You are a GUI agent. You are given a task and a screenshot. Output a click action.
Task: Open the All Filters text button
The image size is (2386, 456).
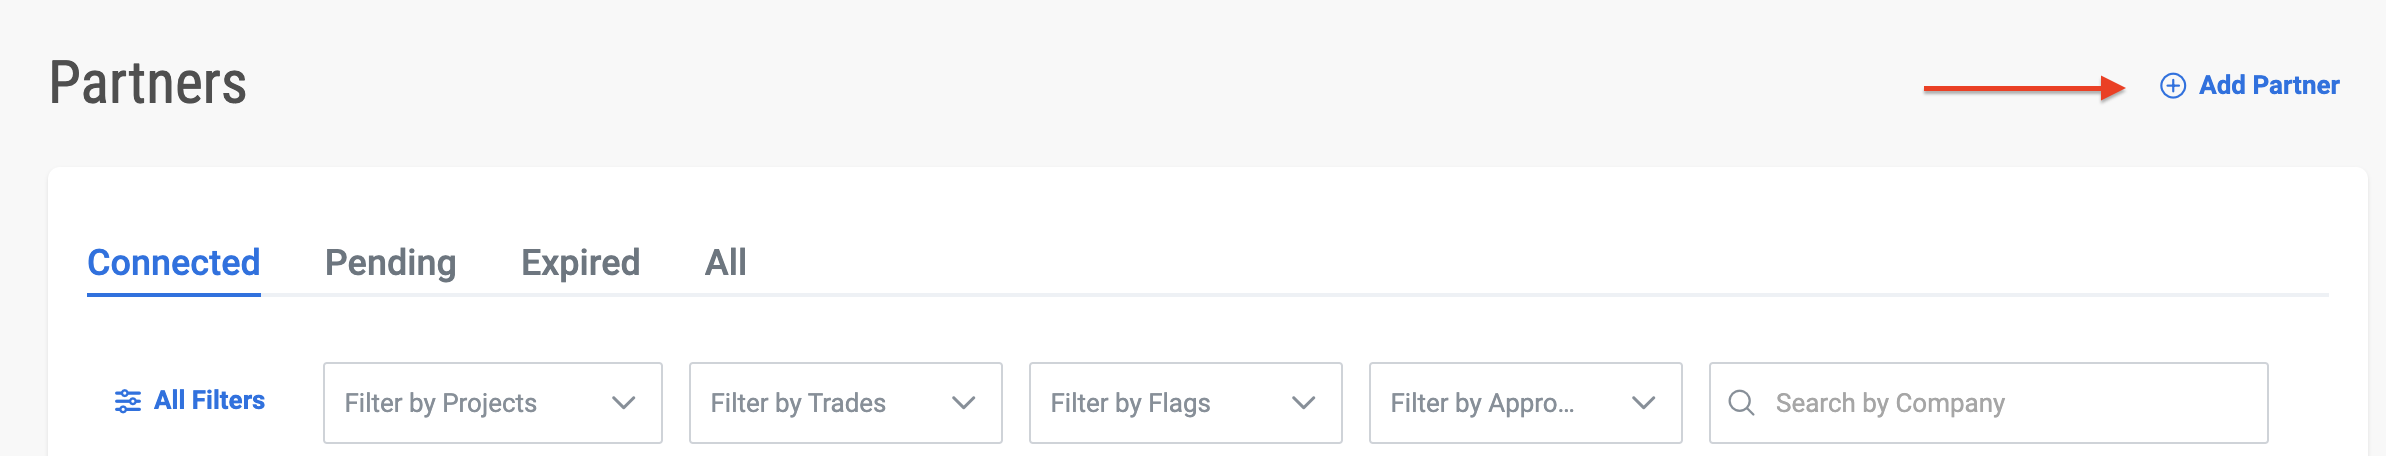point(209,400)
